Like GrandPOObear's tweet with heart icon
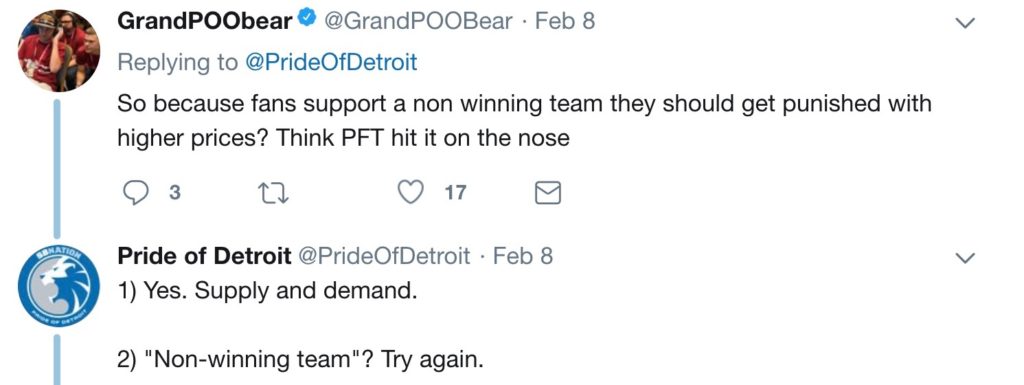The width and height of the screenshot is (1024, 385). [x=411, y=192]
